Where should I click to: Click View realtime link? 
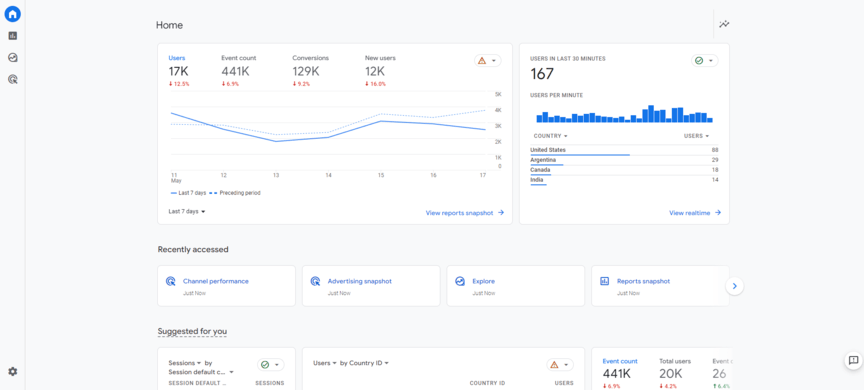(695, 213)
